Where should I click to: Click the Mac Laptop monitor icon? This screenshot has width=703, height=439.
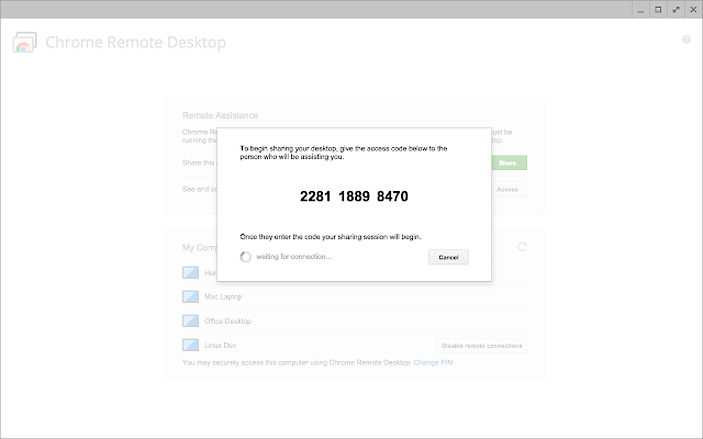point(192,296)
